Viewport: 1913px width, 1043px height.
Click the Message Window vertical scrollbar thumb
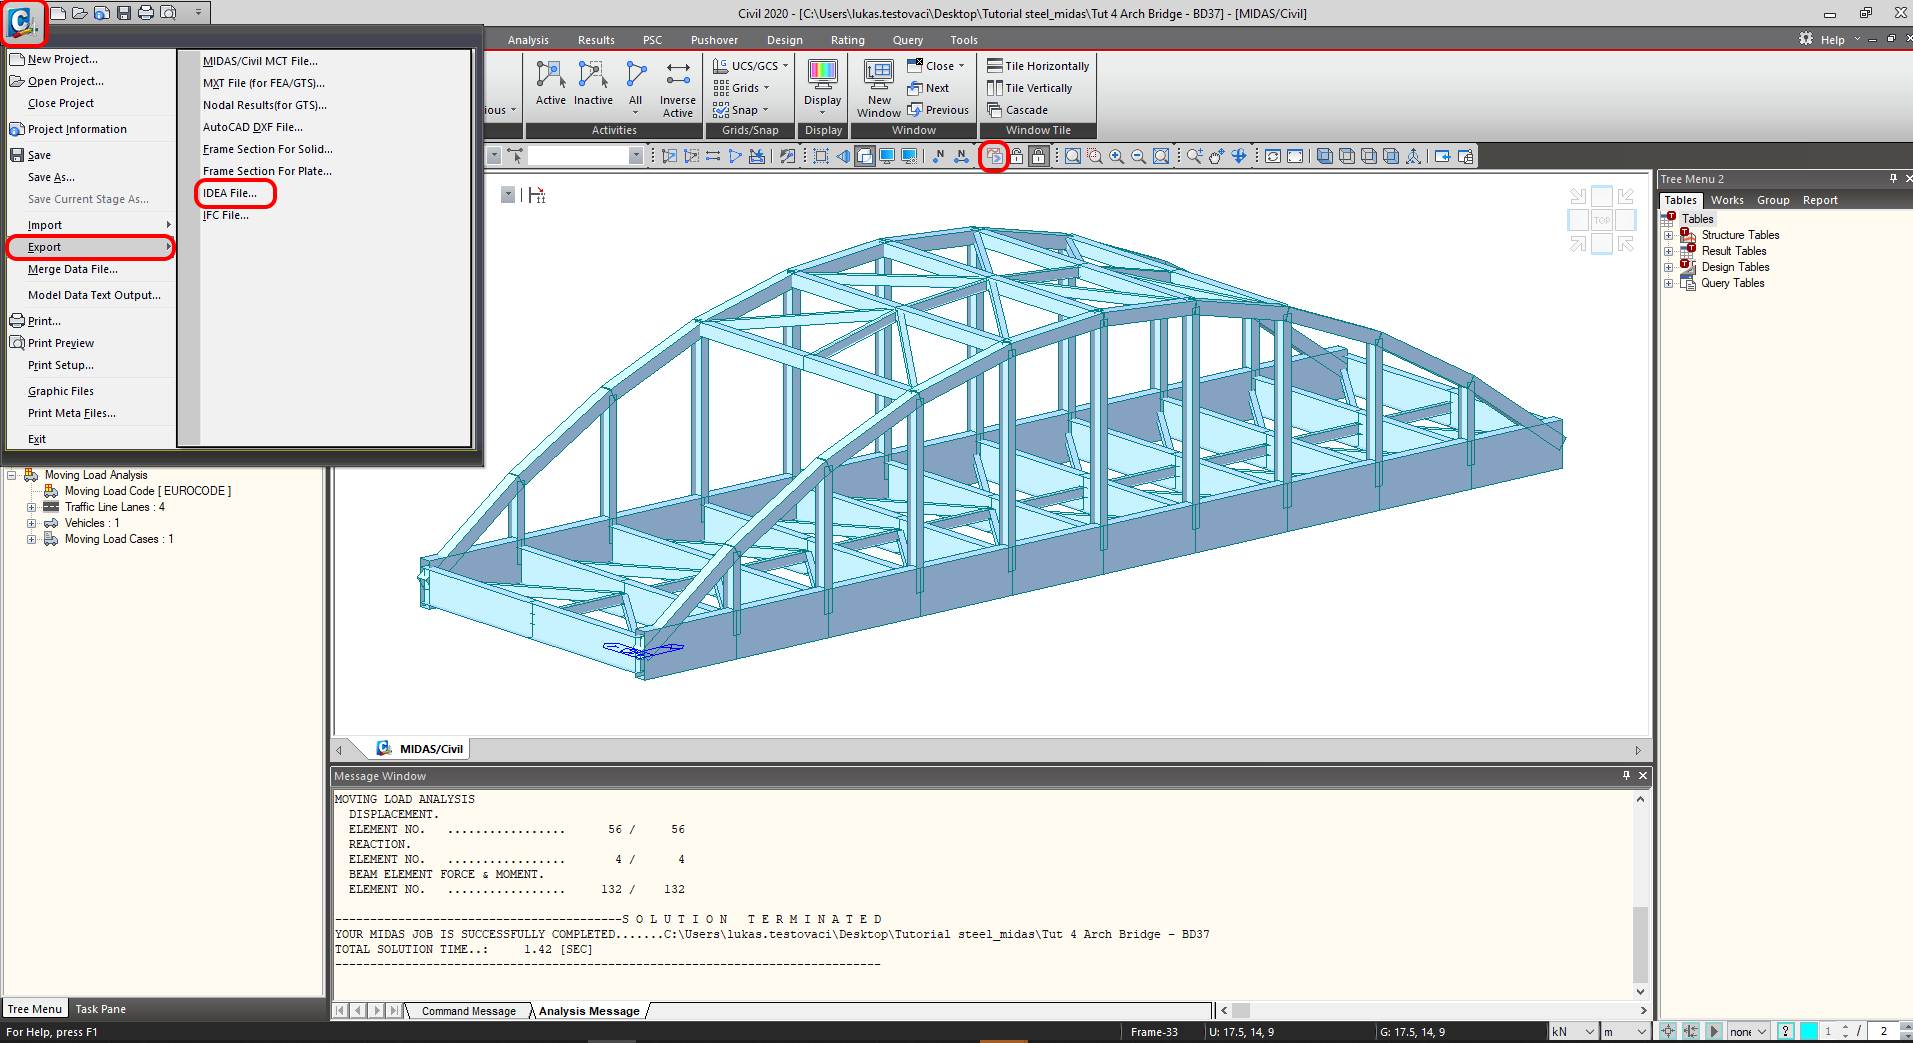(x=1640, y=943)
